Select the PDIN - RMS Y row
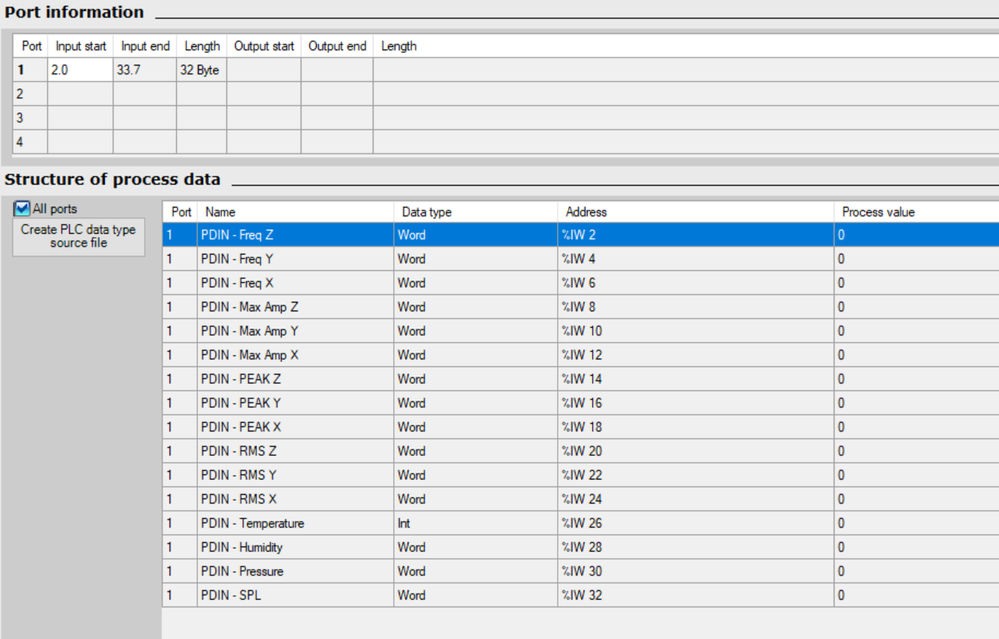This screenshot has width=999, height=639. [580, 475]
